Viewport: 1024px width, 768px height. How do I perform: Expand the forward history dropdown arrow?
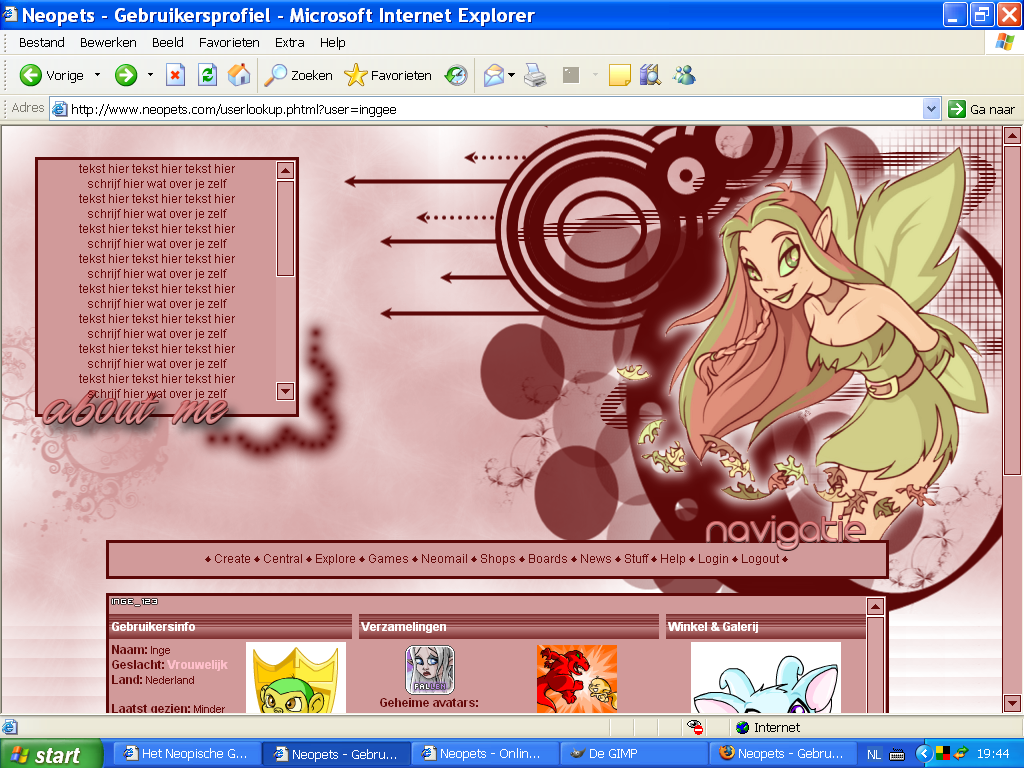[150, 75]
